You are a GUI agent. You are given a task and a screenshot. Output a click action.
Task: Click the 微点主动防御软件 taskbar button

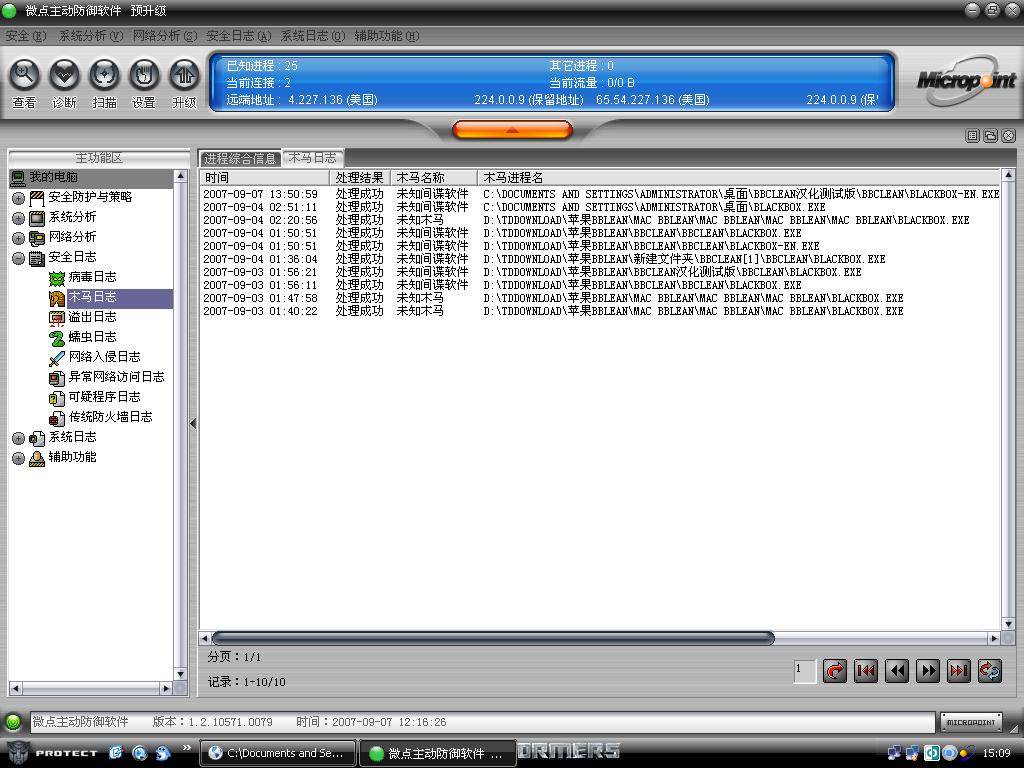click(x=438, y=753)
